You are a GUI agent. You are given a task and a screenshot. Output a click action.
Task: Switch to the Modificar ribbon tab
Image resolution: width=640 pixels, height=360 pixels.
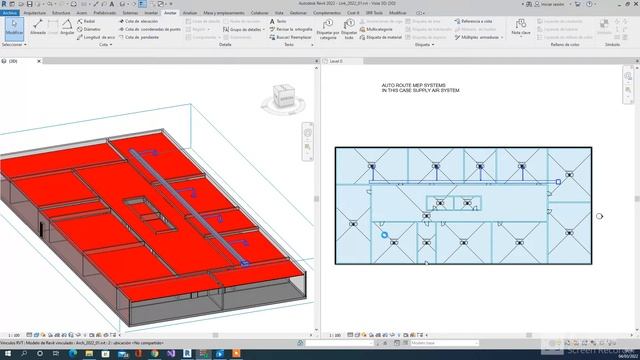coord(398,13)
